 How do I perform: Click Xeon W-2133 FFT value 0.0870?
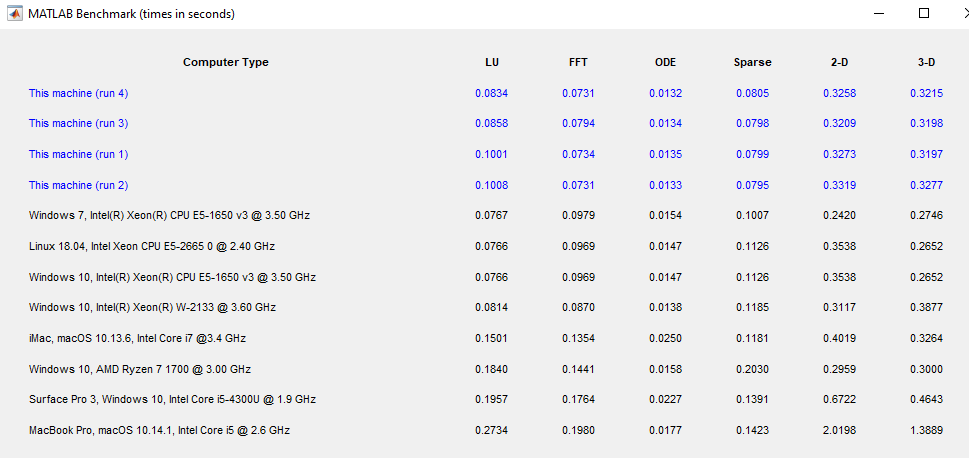(578, 307)
